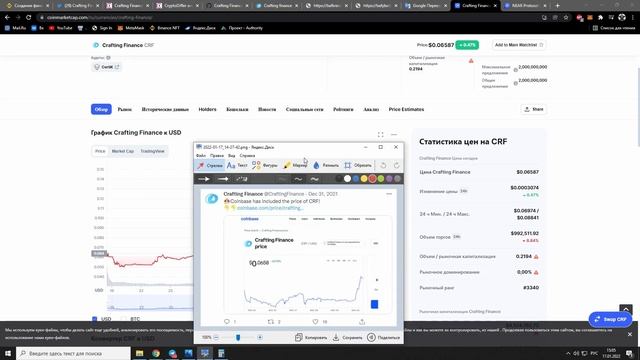Click the Swap CRF button
640x360 pixels.
pyautogui.click(x=610, y=319)
